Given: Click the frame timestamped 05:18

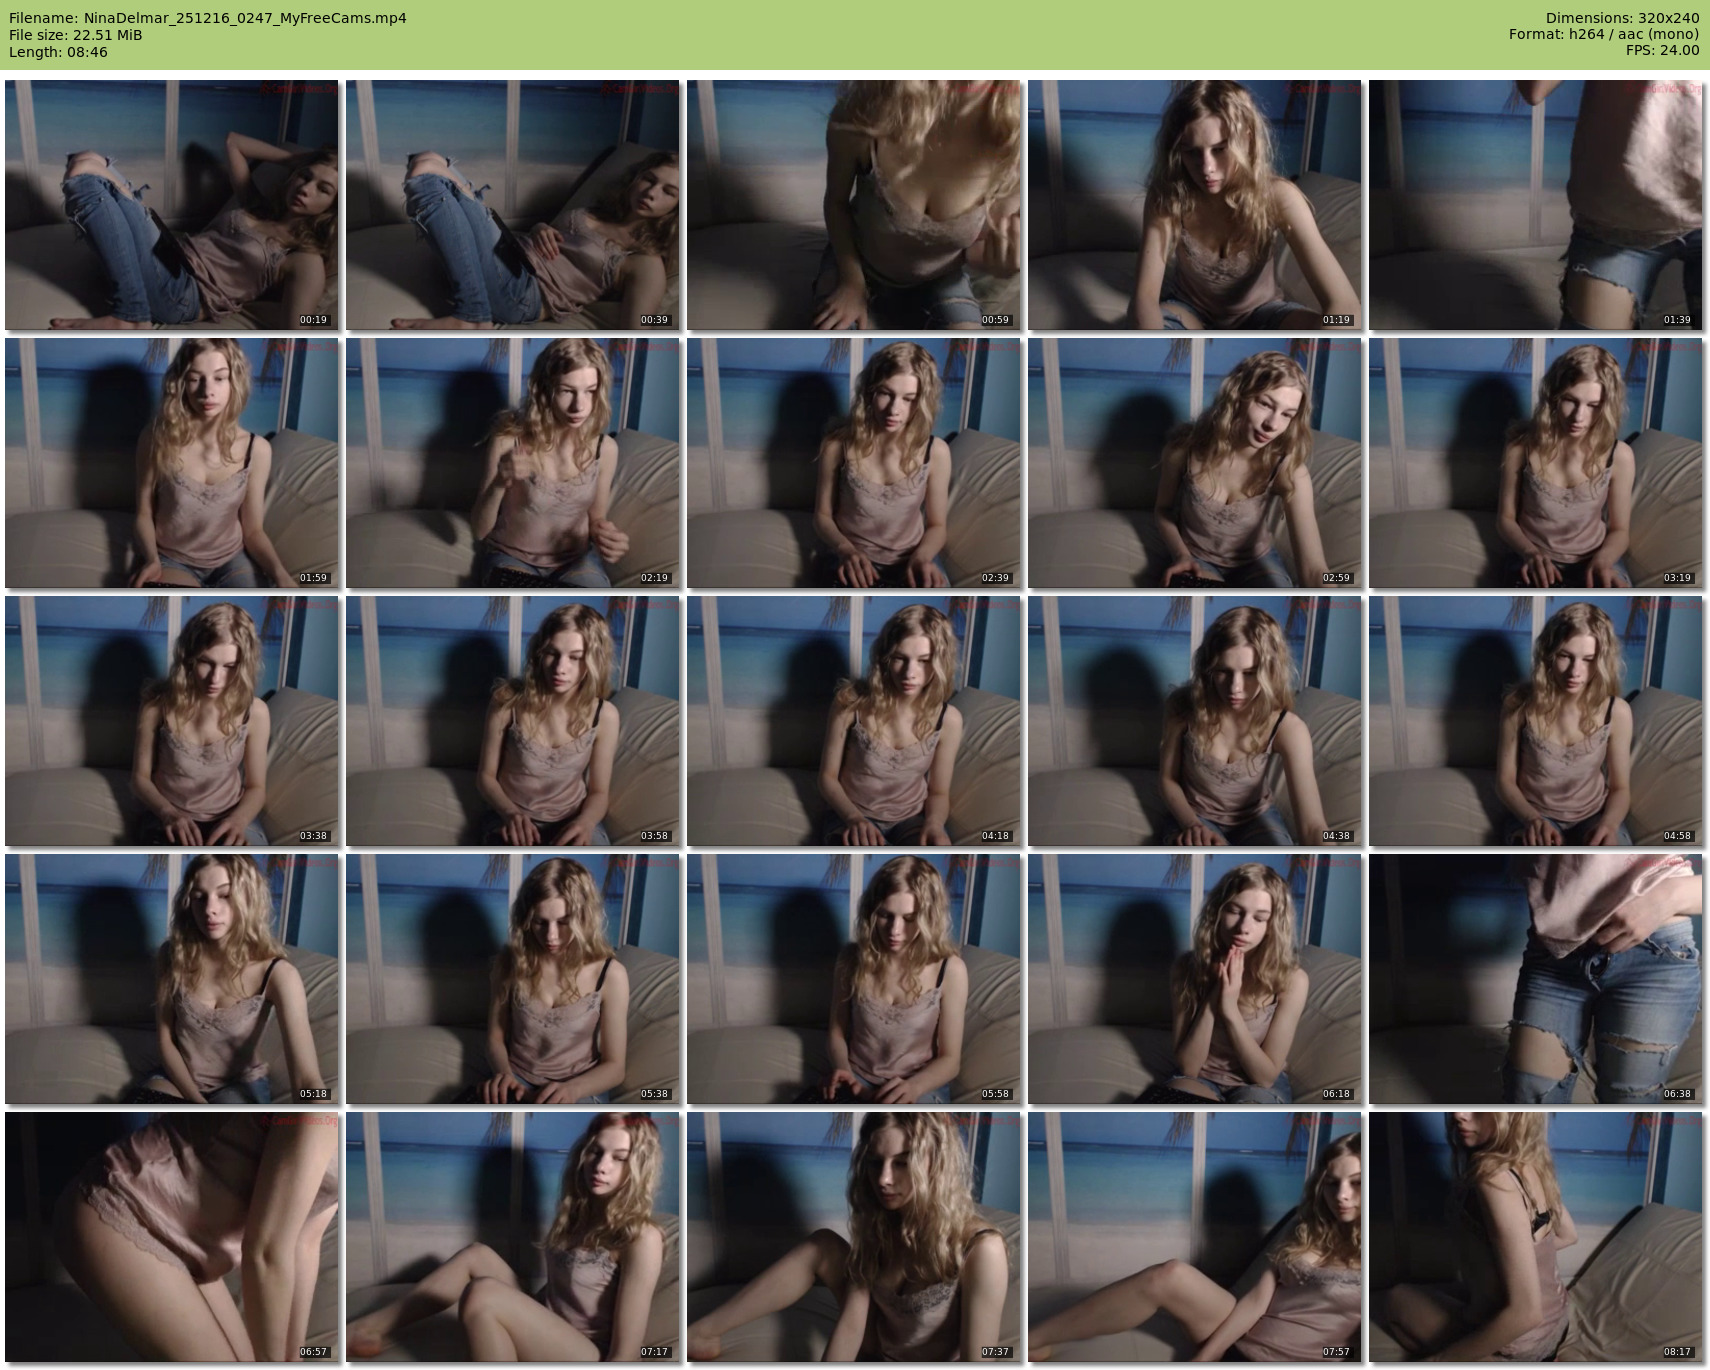Looking at the screenshot, I should (x=172, y=979).
